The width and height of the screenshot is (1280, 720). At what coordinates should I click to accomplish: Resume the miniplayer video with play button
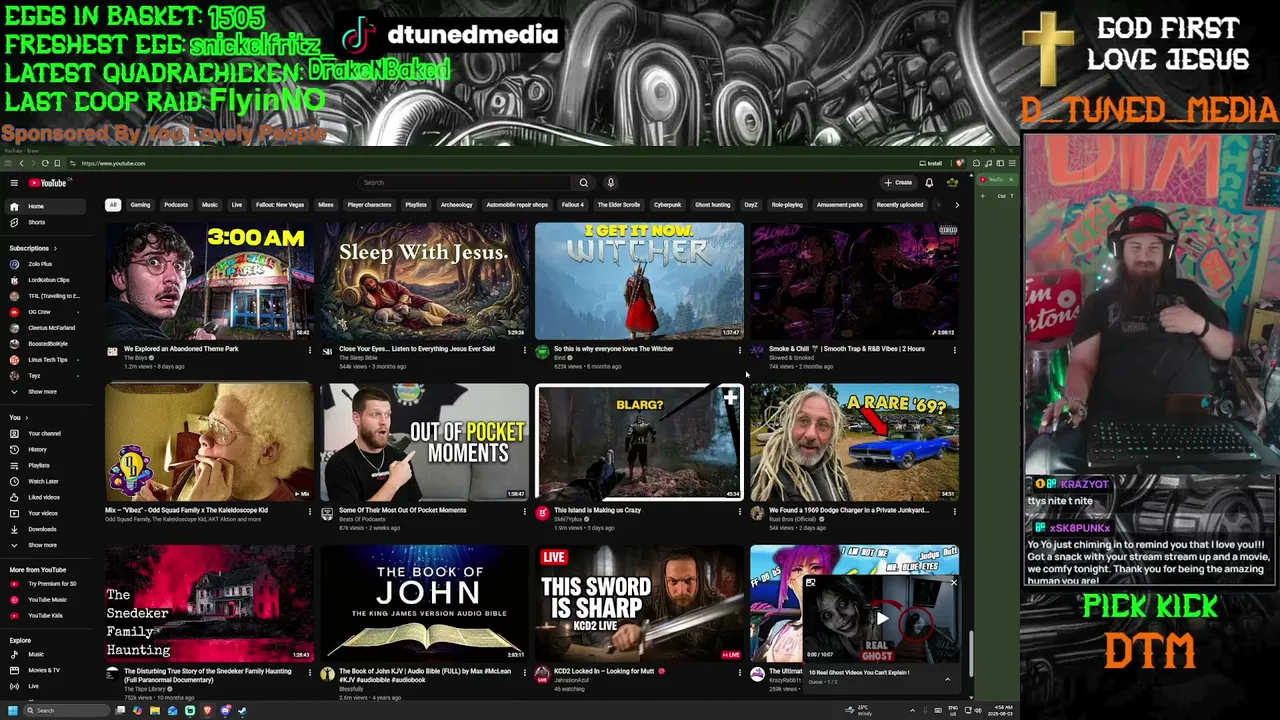point(882,619)
